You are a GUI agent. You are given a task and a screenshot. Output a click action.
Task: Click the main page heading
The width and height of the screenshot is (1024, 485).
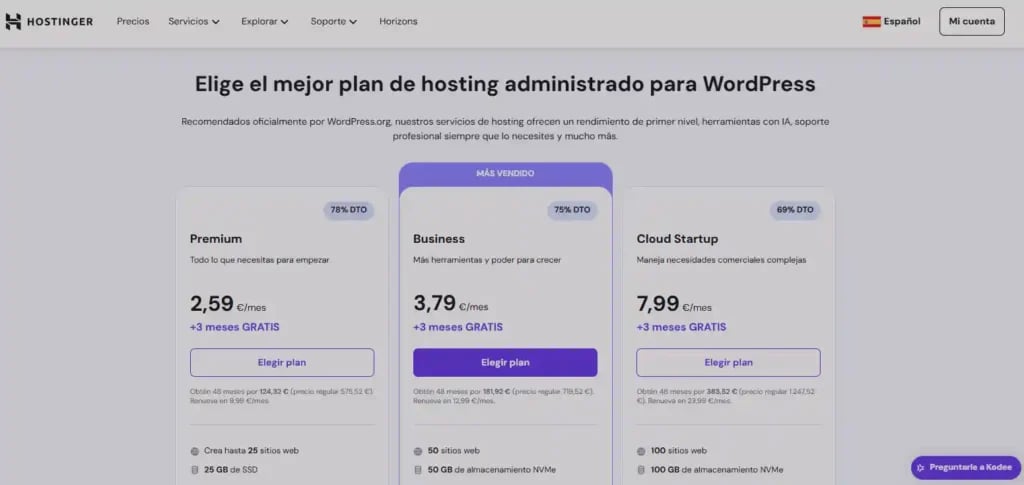coord(505,85)
